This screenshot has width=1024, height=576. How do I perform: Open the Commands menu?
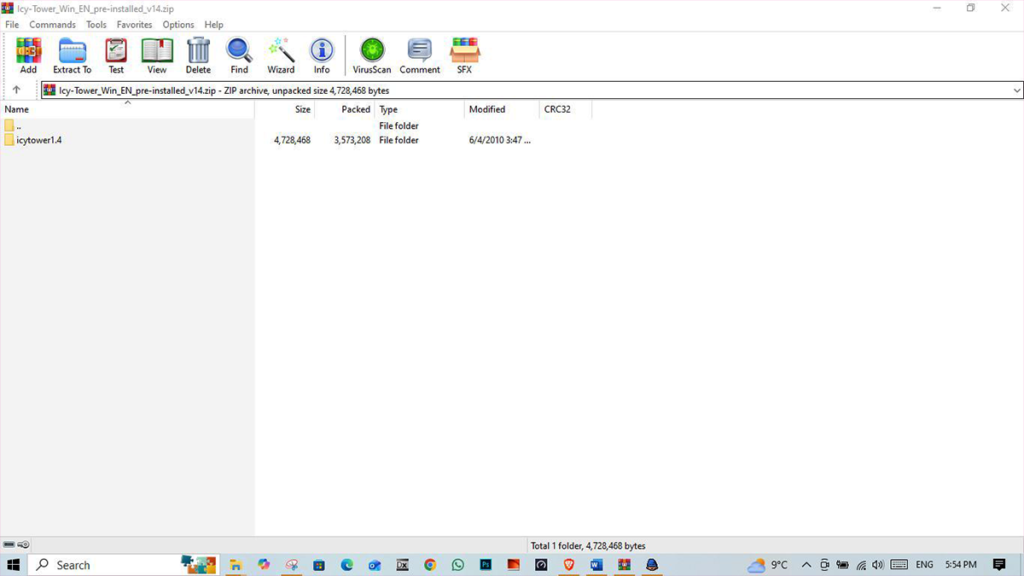[x=52, y=25]
